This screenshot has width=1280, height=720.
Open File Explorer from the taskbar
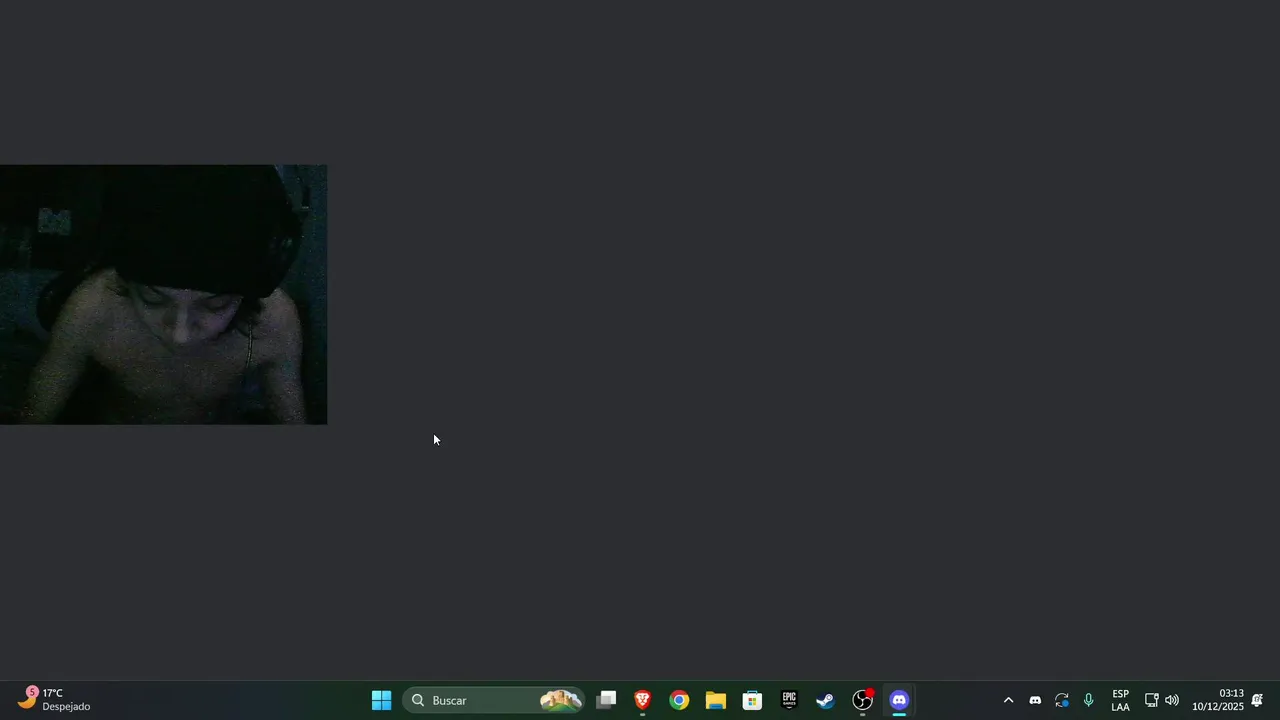point(716,700)
